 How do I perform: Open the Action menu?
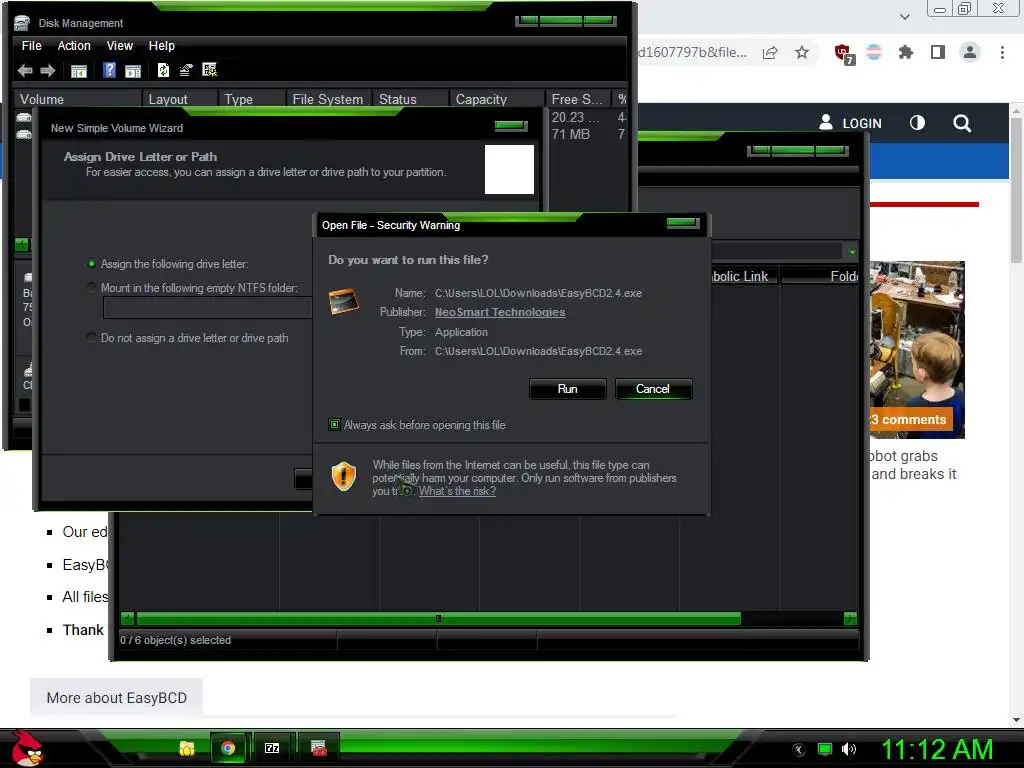pyautogui.click(x=74, y=46)
